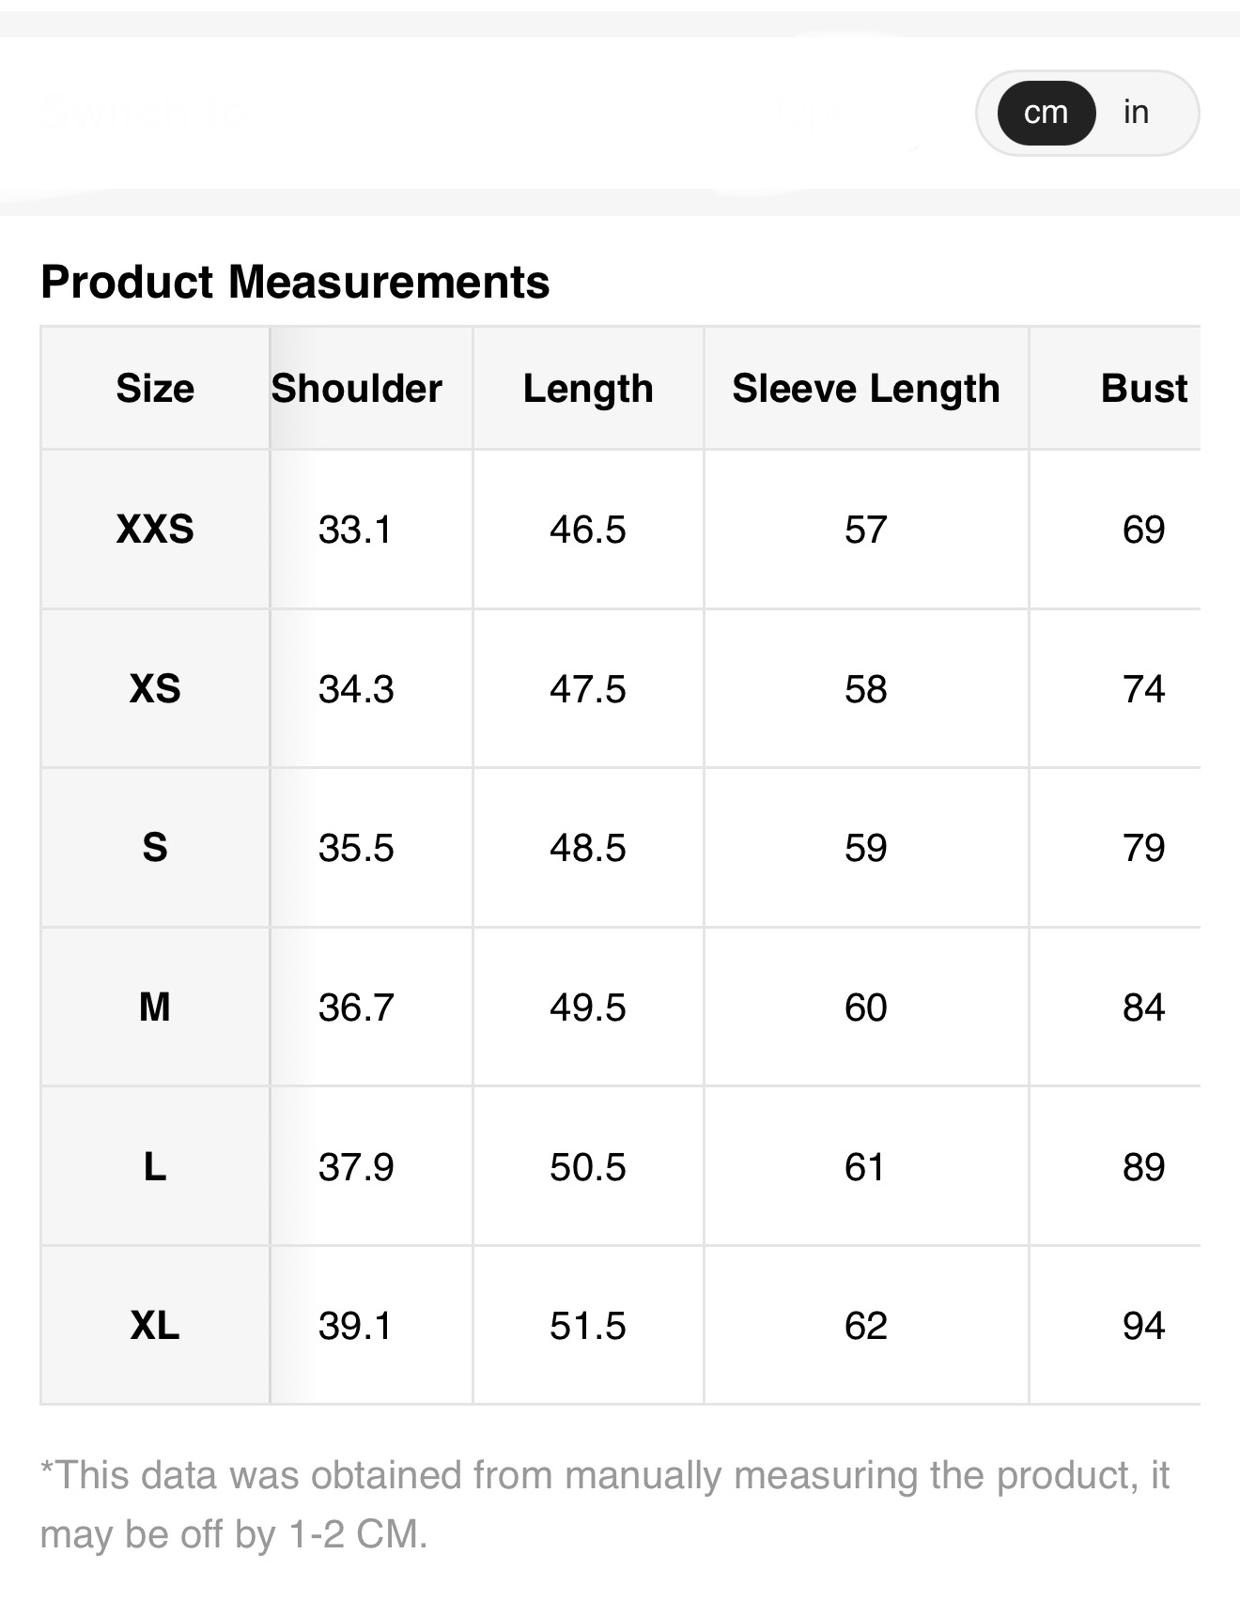Select the XXS size row label
This screenshot has width=1240, height=1600.
155,529
